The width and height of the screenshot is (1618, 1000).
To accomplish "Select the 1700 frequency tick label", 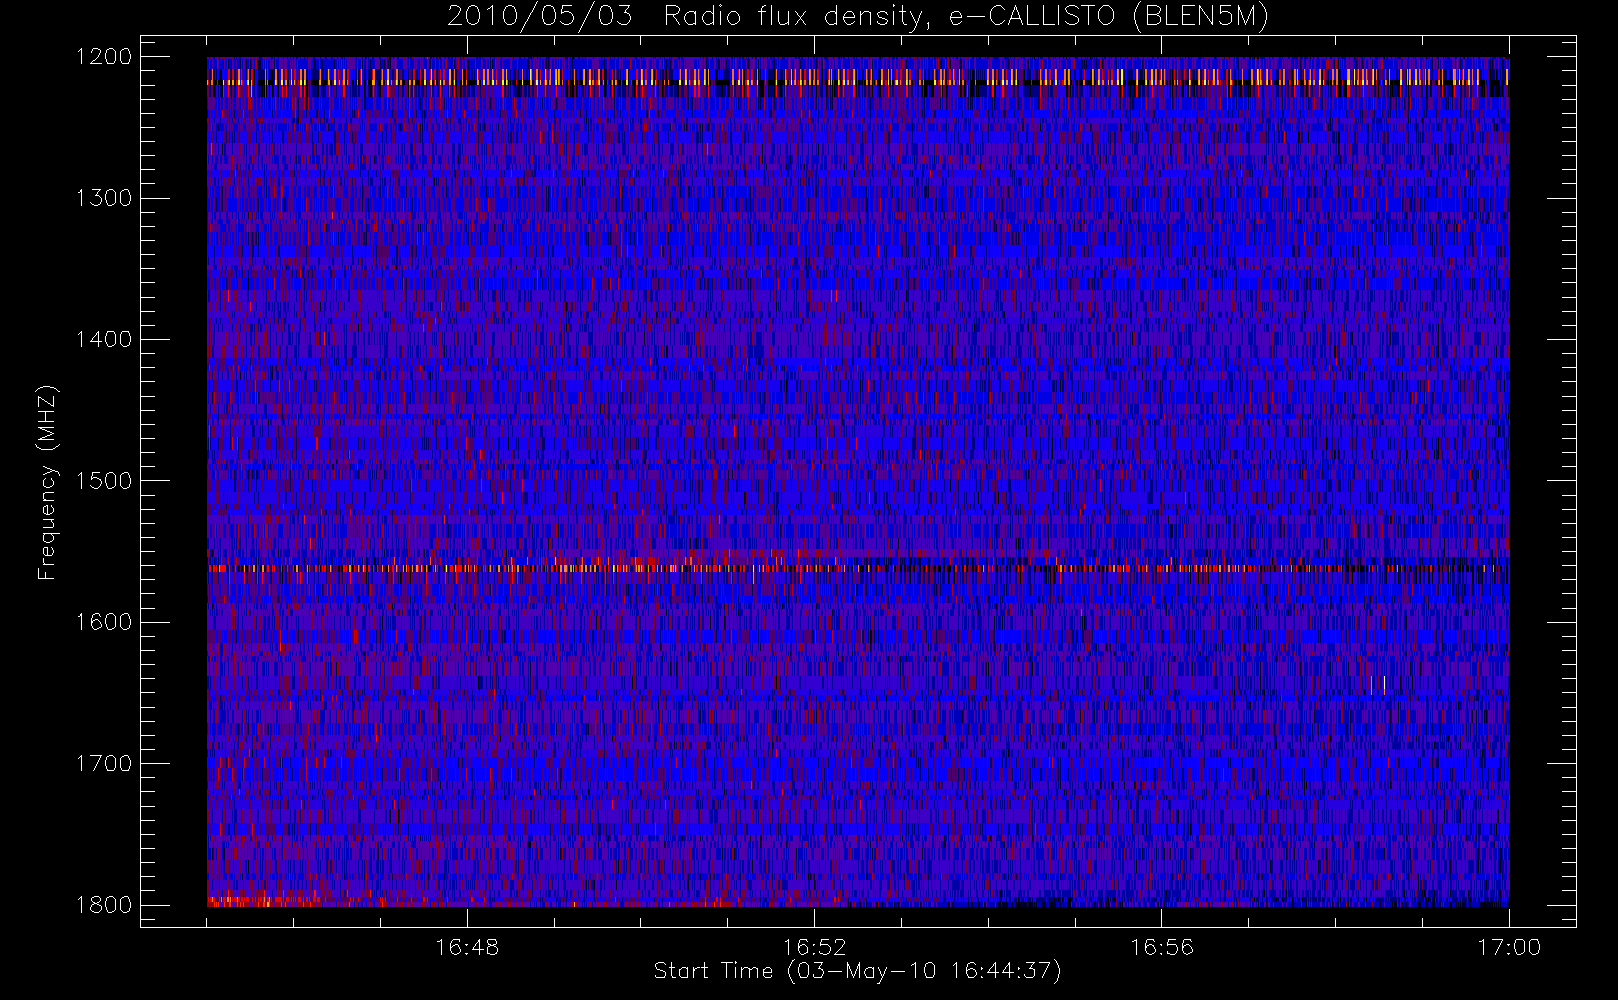I will [104, 764].
